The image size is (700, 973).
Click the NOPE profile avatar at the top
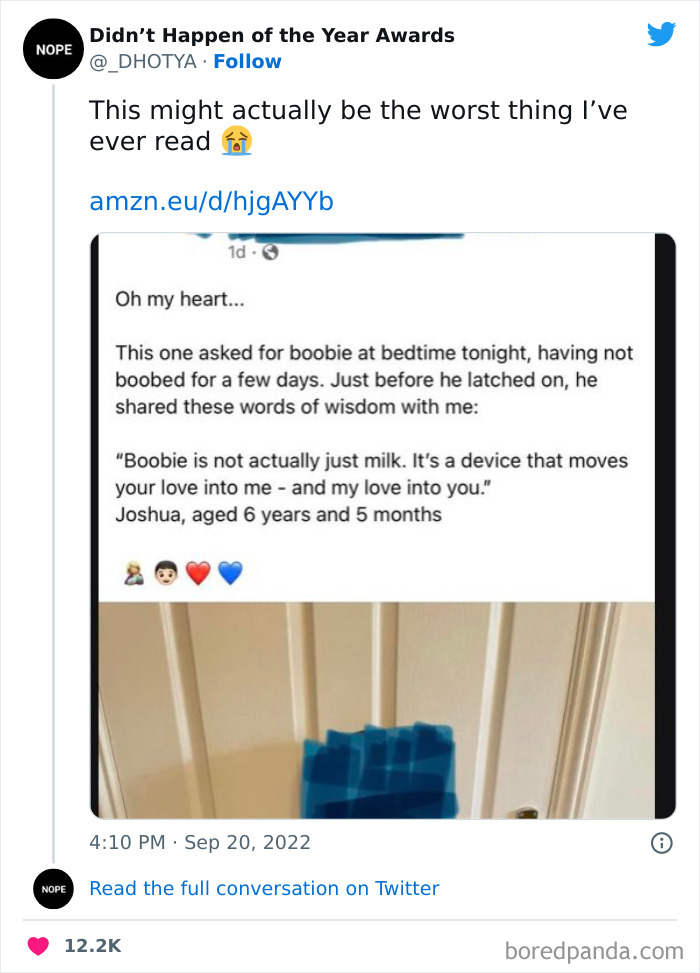tap(53, 48)
